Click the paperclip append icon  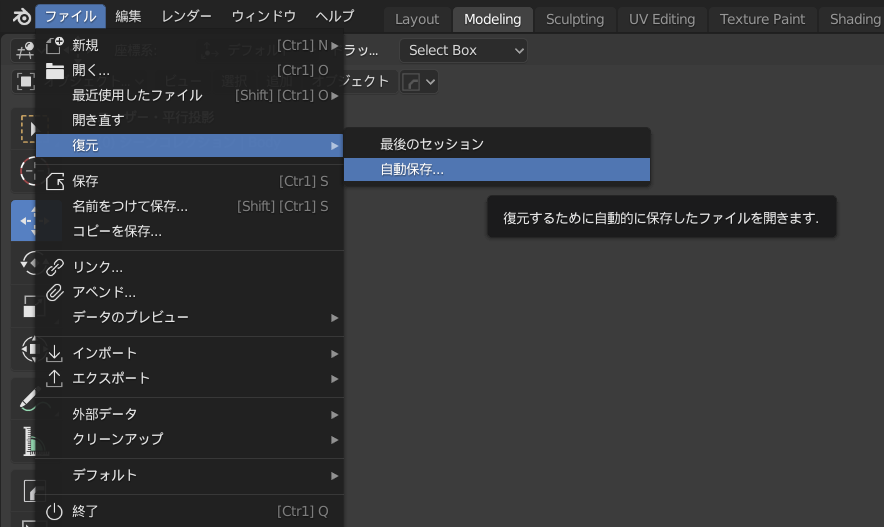55,292
